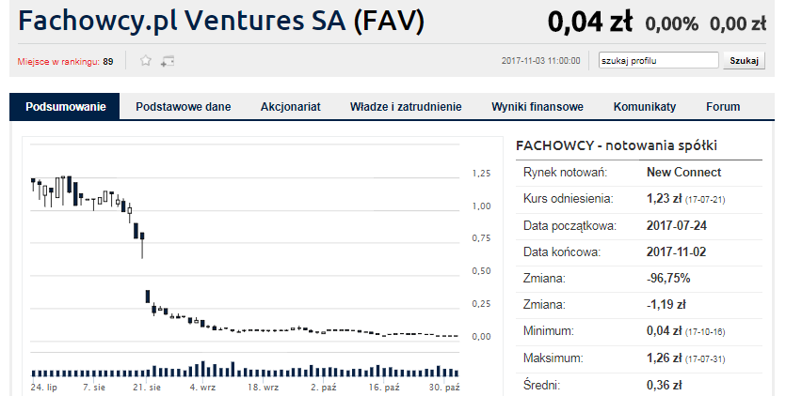Focus the szukaj profilu search field

659,61
